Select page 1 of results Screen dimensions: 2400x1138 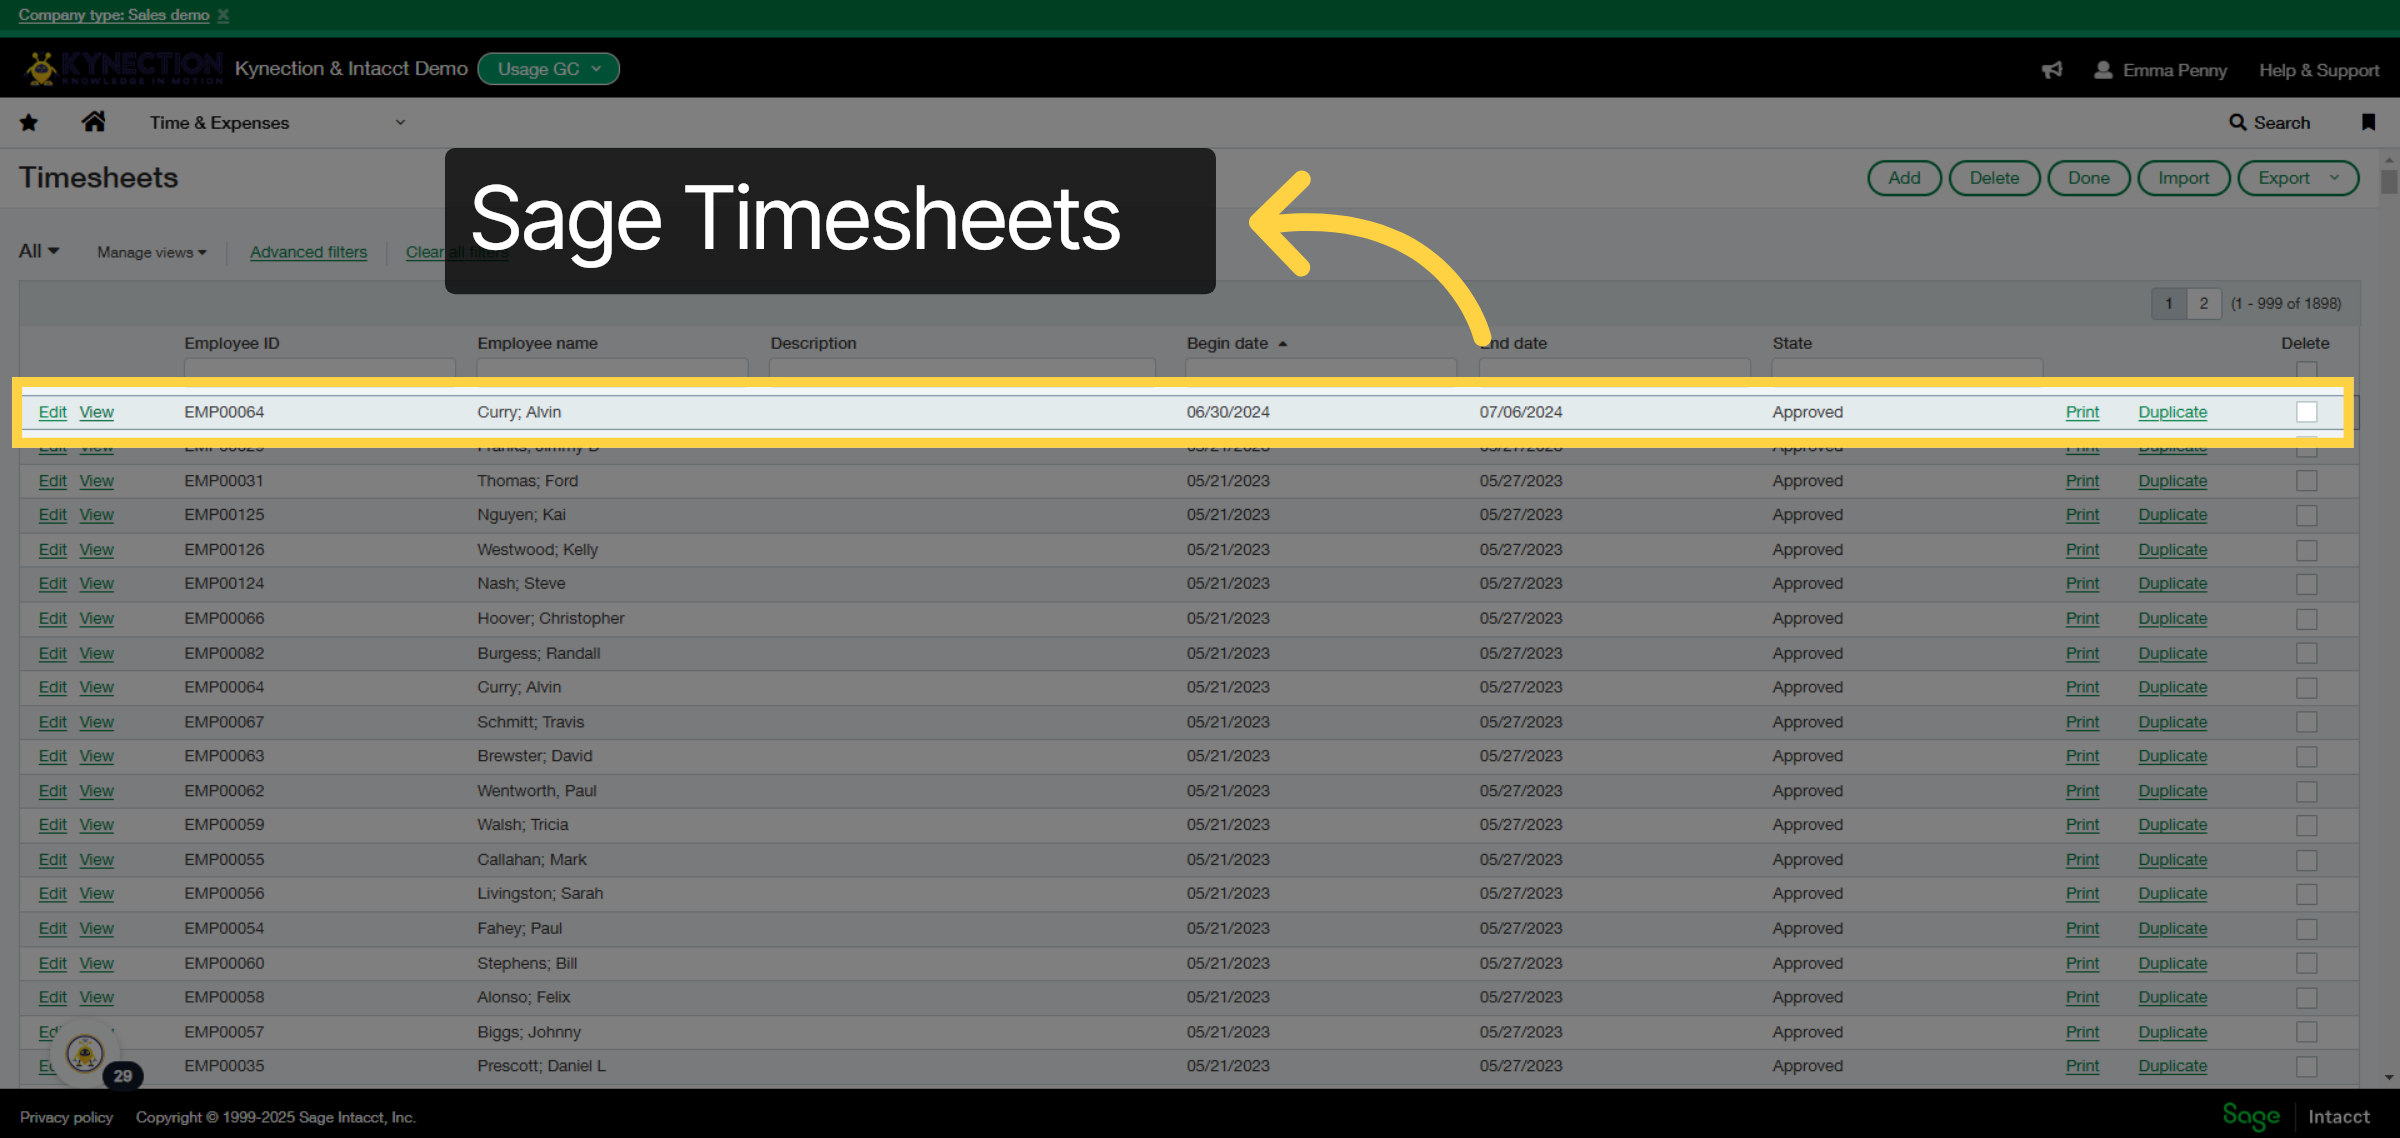[2168, 303]
